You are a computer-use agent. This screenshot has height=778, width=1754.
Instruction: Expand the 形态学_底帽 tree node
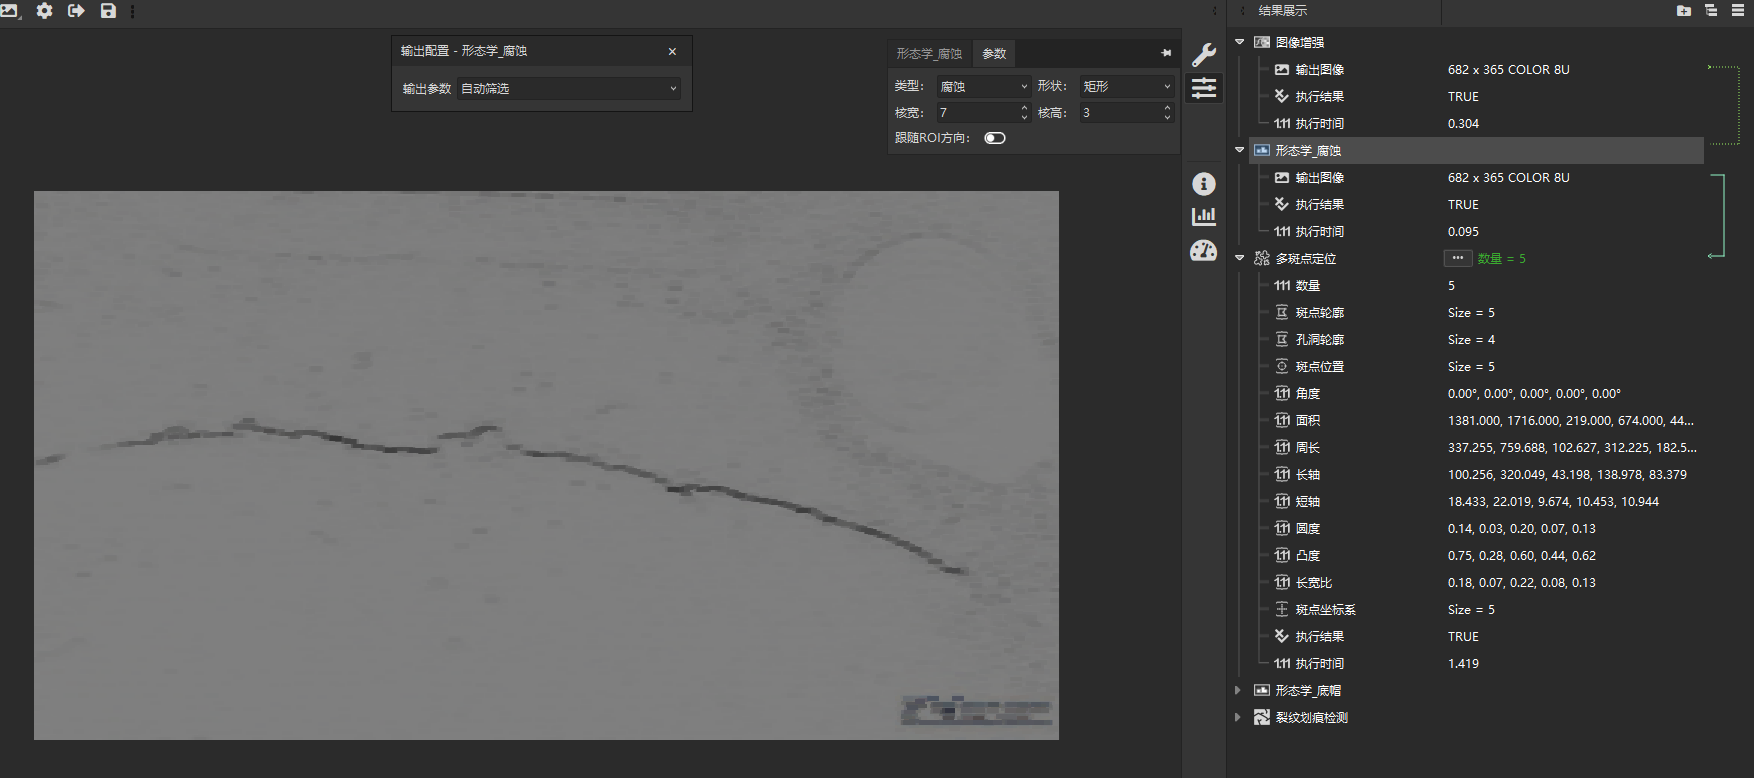tap(1238, 690)
